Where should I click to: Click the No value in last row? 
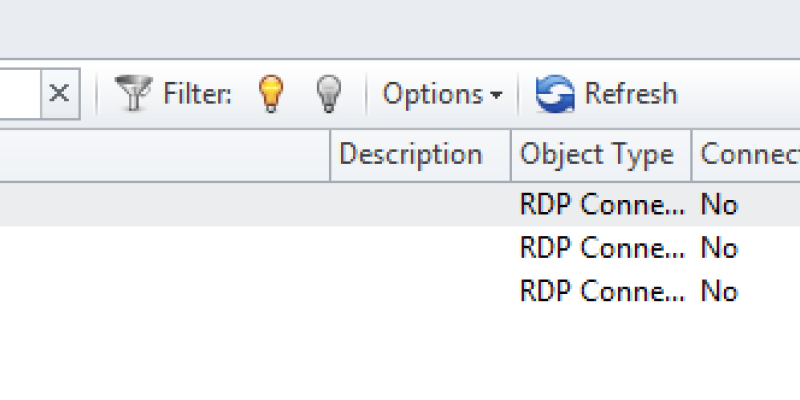pyautogui.click(x=719, y=292)
